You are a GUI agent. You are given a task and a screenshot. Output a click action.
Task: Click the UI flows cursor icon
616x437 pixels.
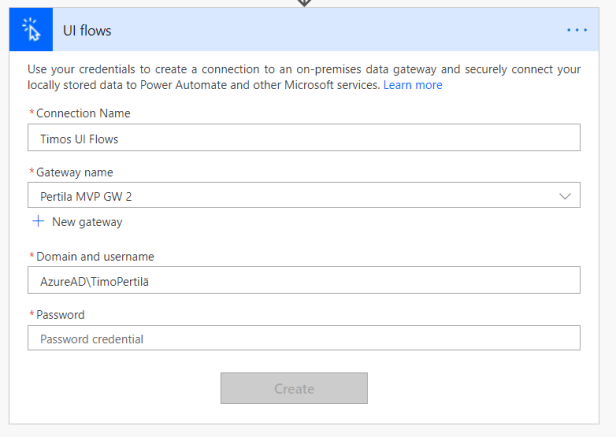pyautogui.click(x=30, y=31)
